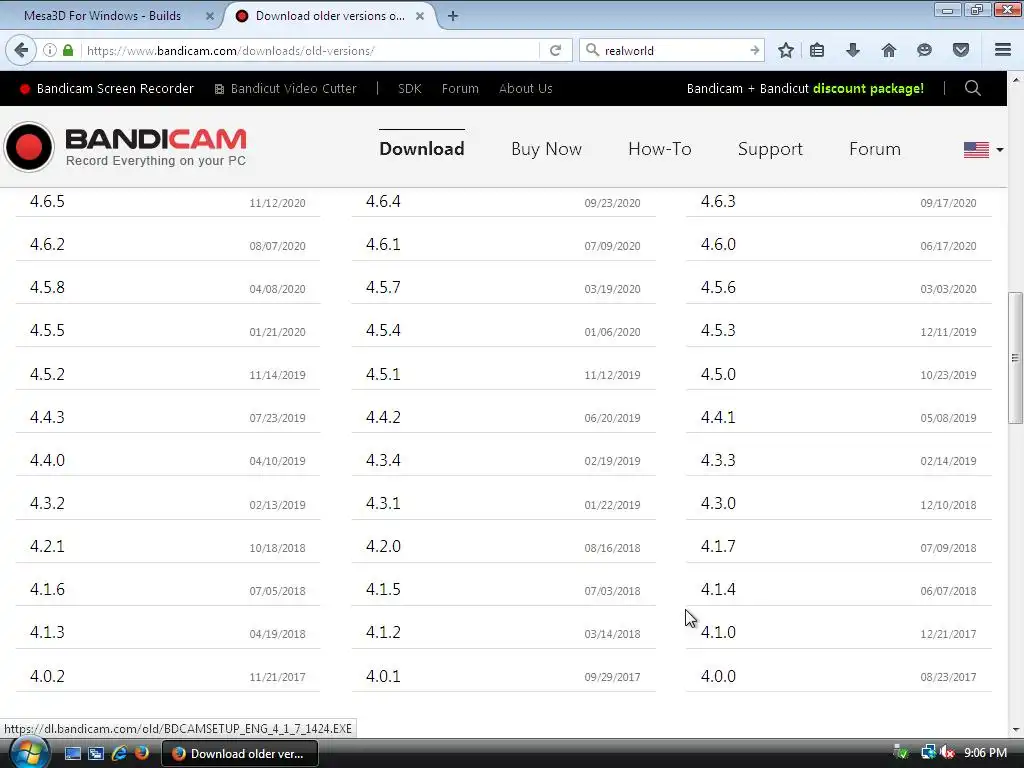The height and width of the screenshot is (768, 1024).
Task: Download Bandicam version 4.1.7
Action: (718, 547)
